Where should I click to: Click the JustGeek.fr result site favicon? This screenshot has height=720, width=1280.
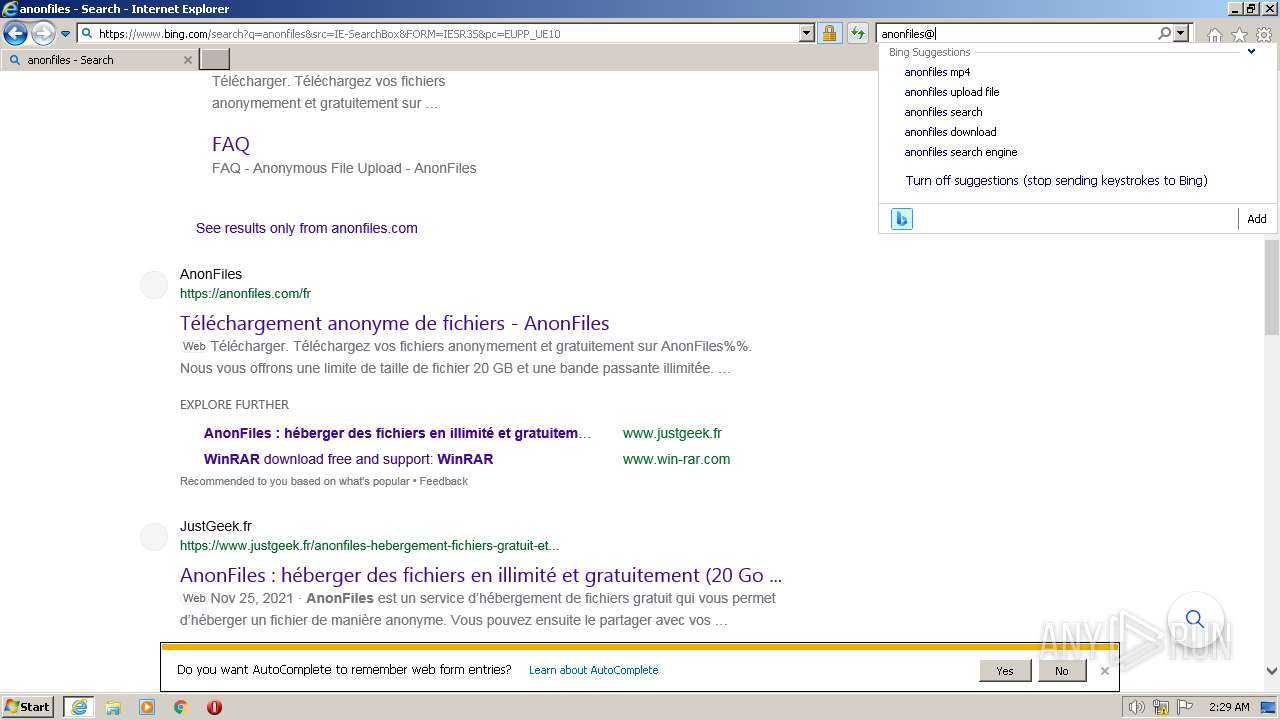(154, 536)
